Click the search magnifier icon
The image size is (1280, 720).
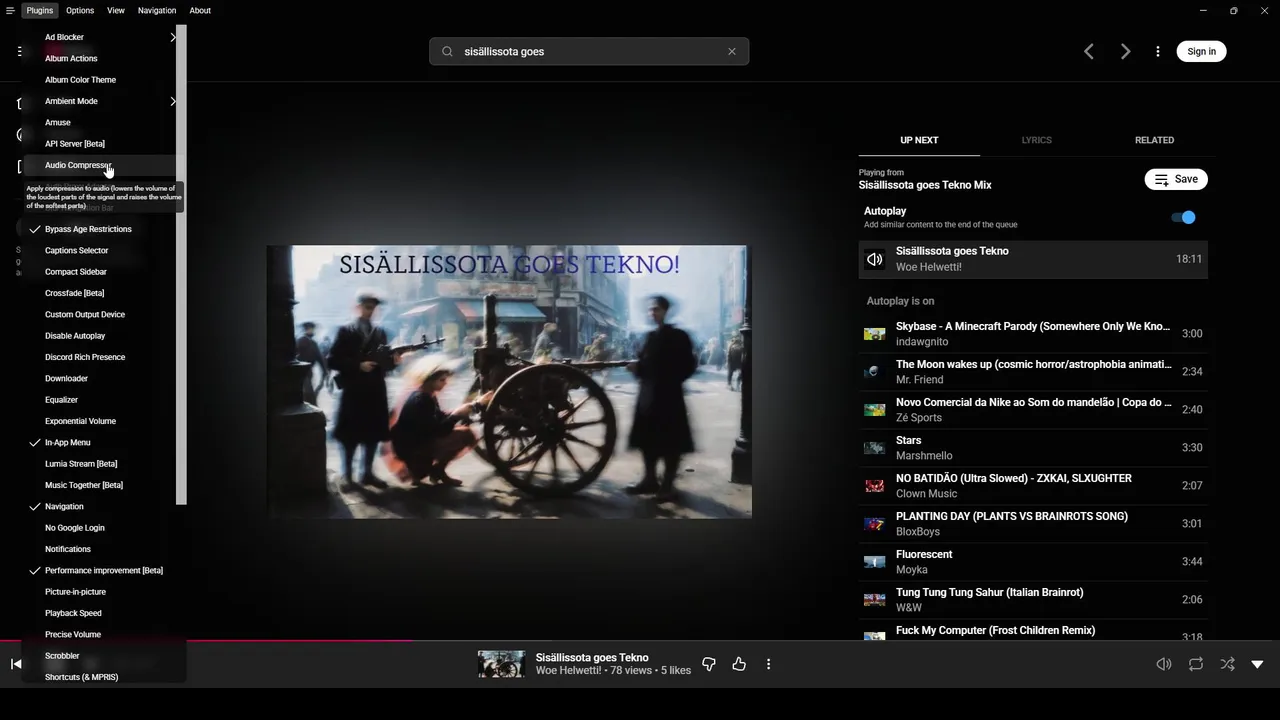coord(447,51)
